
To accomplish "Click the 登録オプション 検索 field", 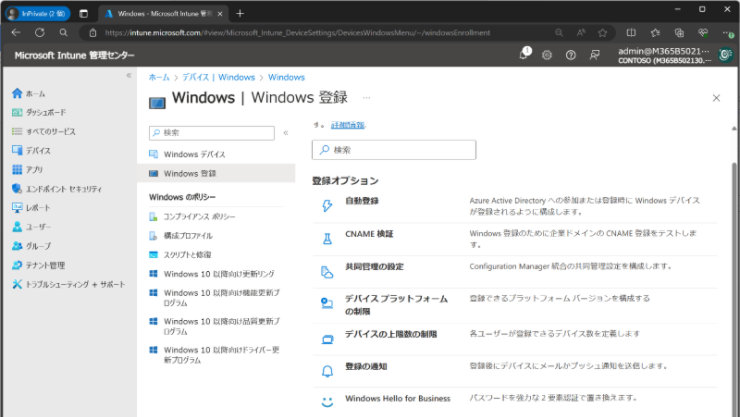I will coord(394,150).
